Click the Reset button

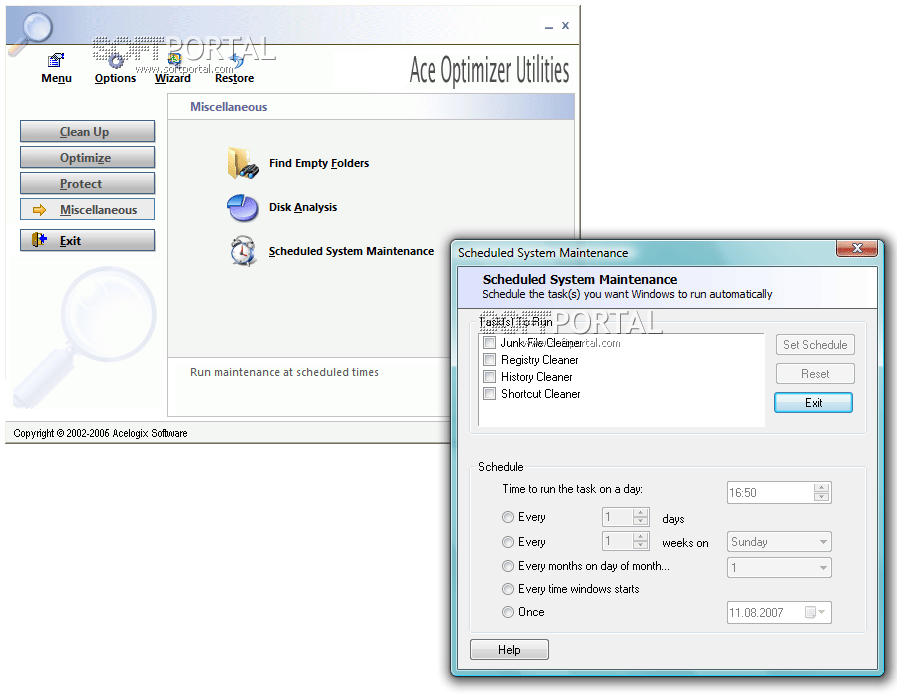pyautogui.click(x=815, y=374)
